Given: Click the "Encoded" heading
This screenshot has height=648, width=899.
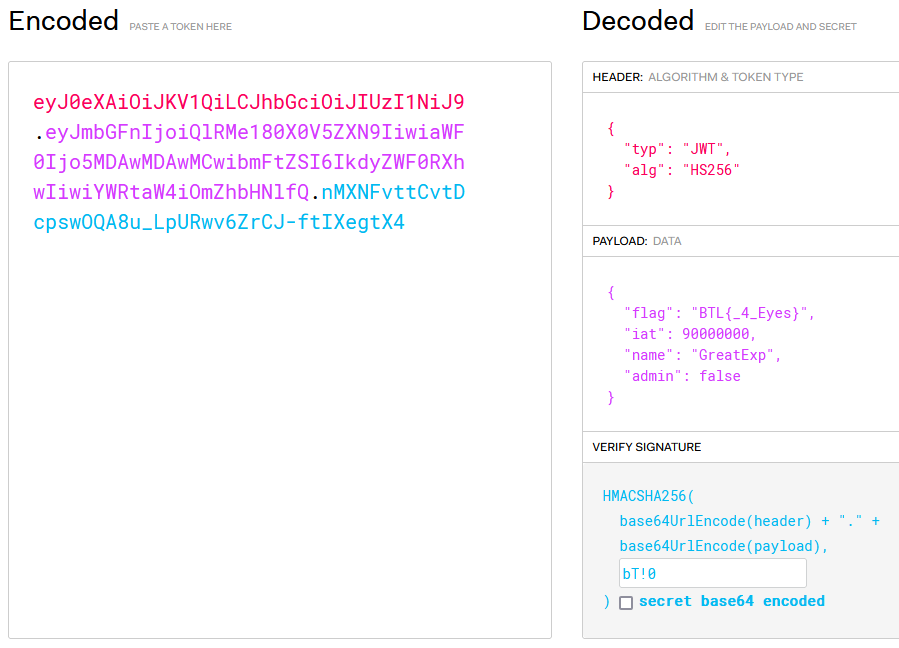Looking at the screenshot, I should pyautogui.click(x=64, y=21).
